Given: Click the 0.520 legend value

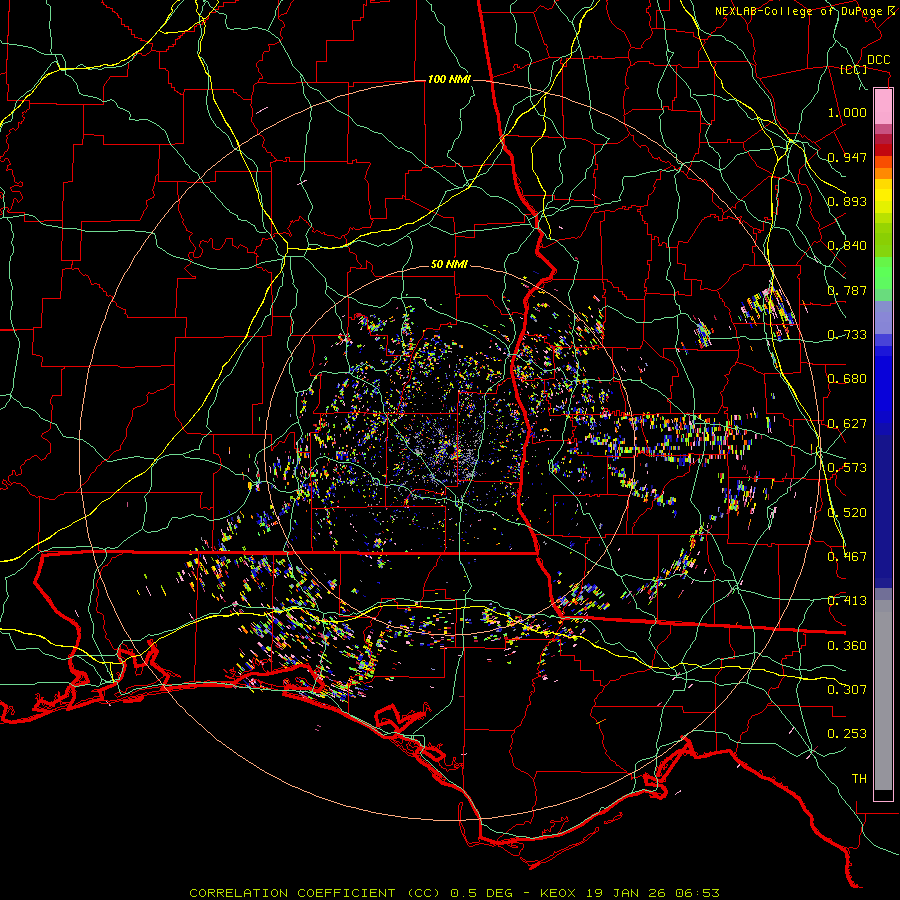Looking at the screenshot, I should [x=847, y=513].
